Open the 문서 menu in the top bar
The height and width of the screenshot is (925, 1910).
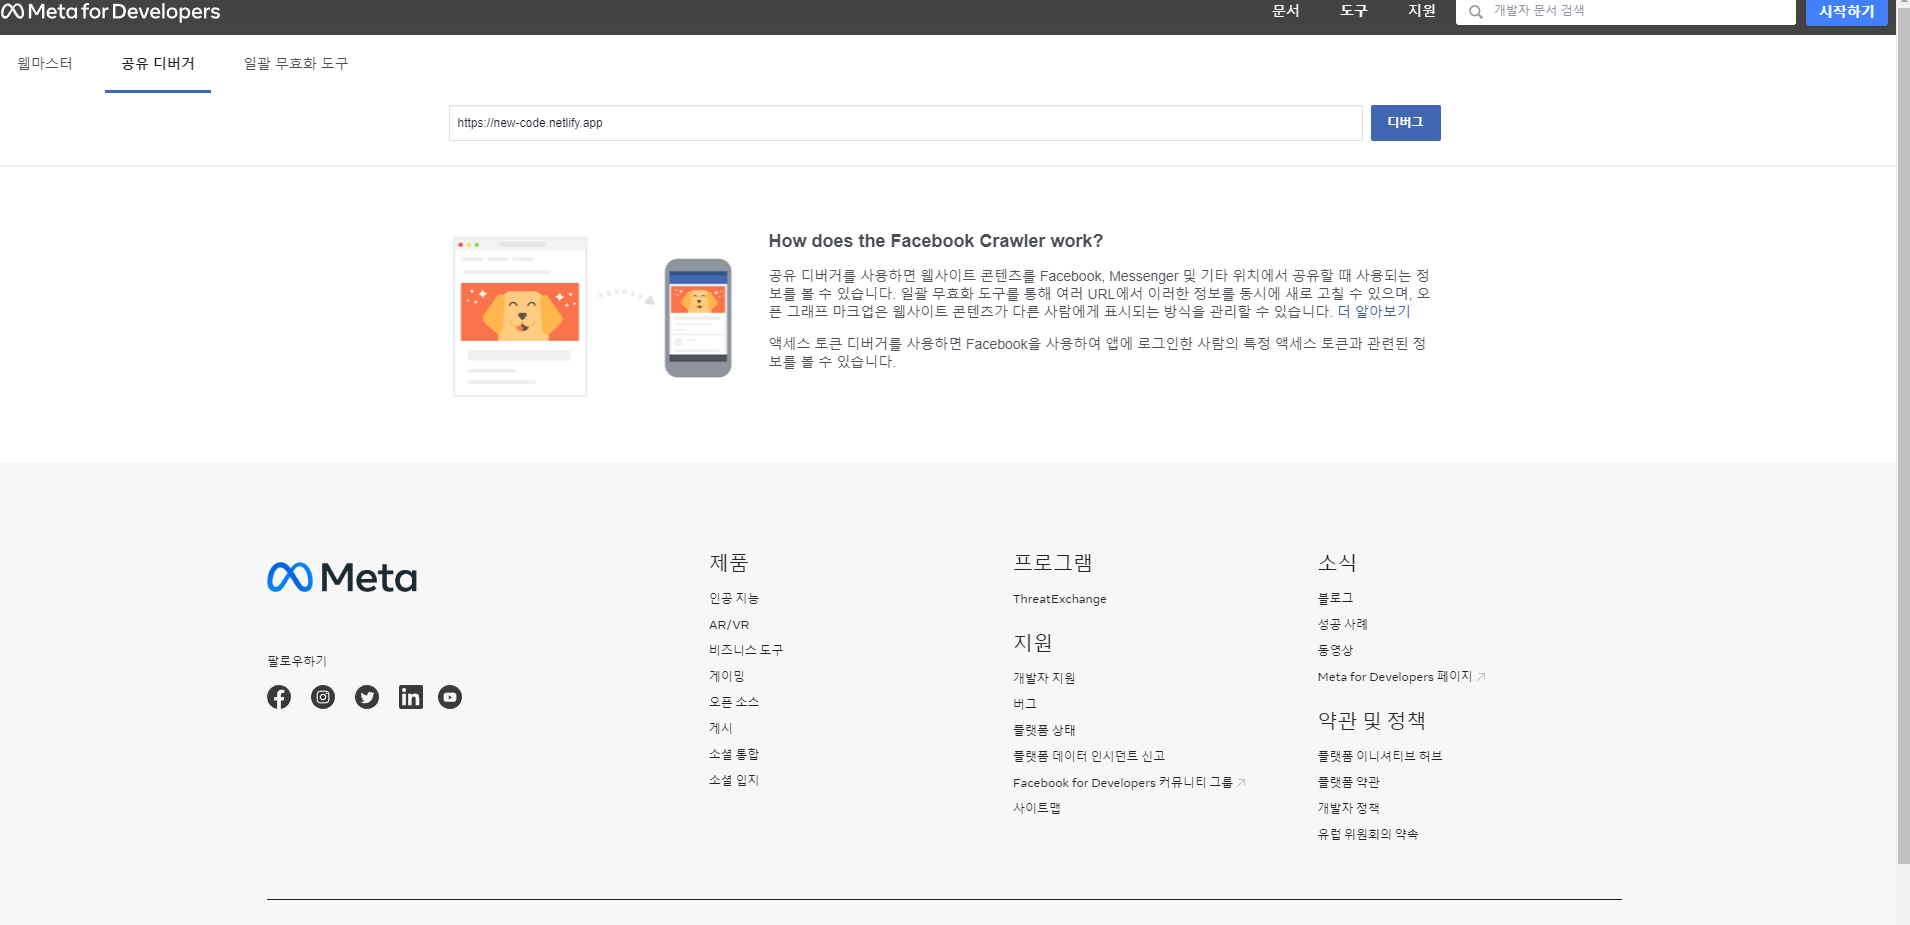(1286, 11)
